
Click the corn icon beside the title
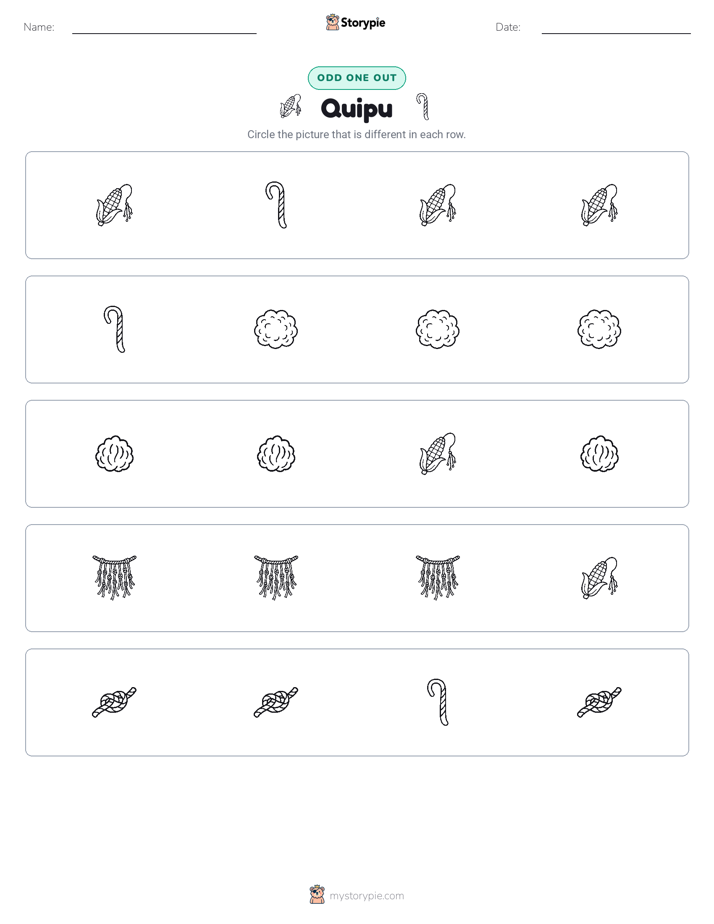point(291,107)
